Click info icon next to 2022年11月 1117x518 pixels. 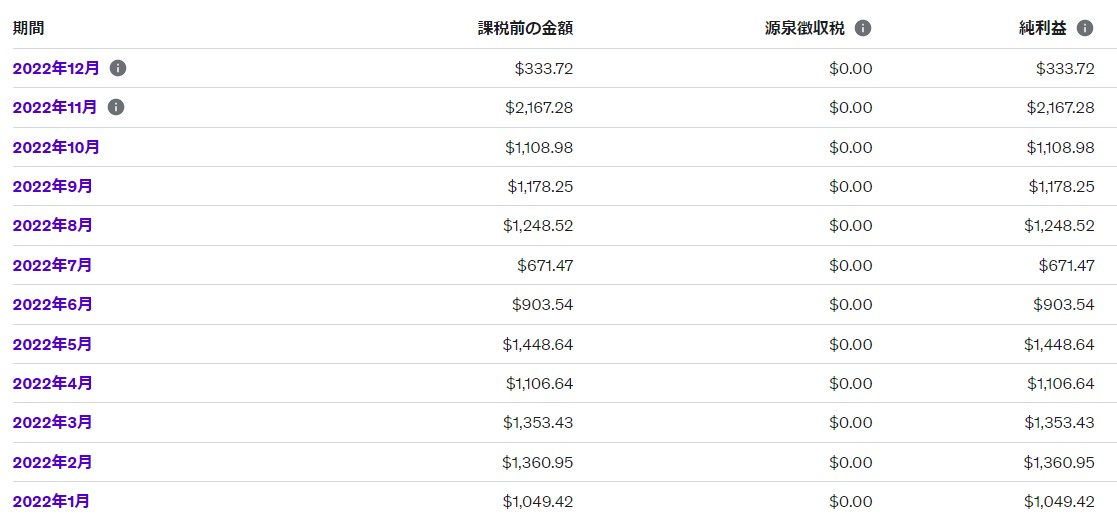(x=116, y=107)
